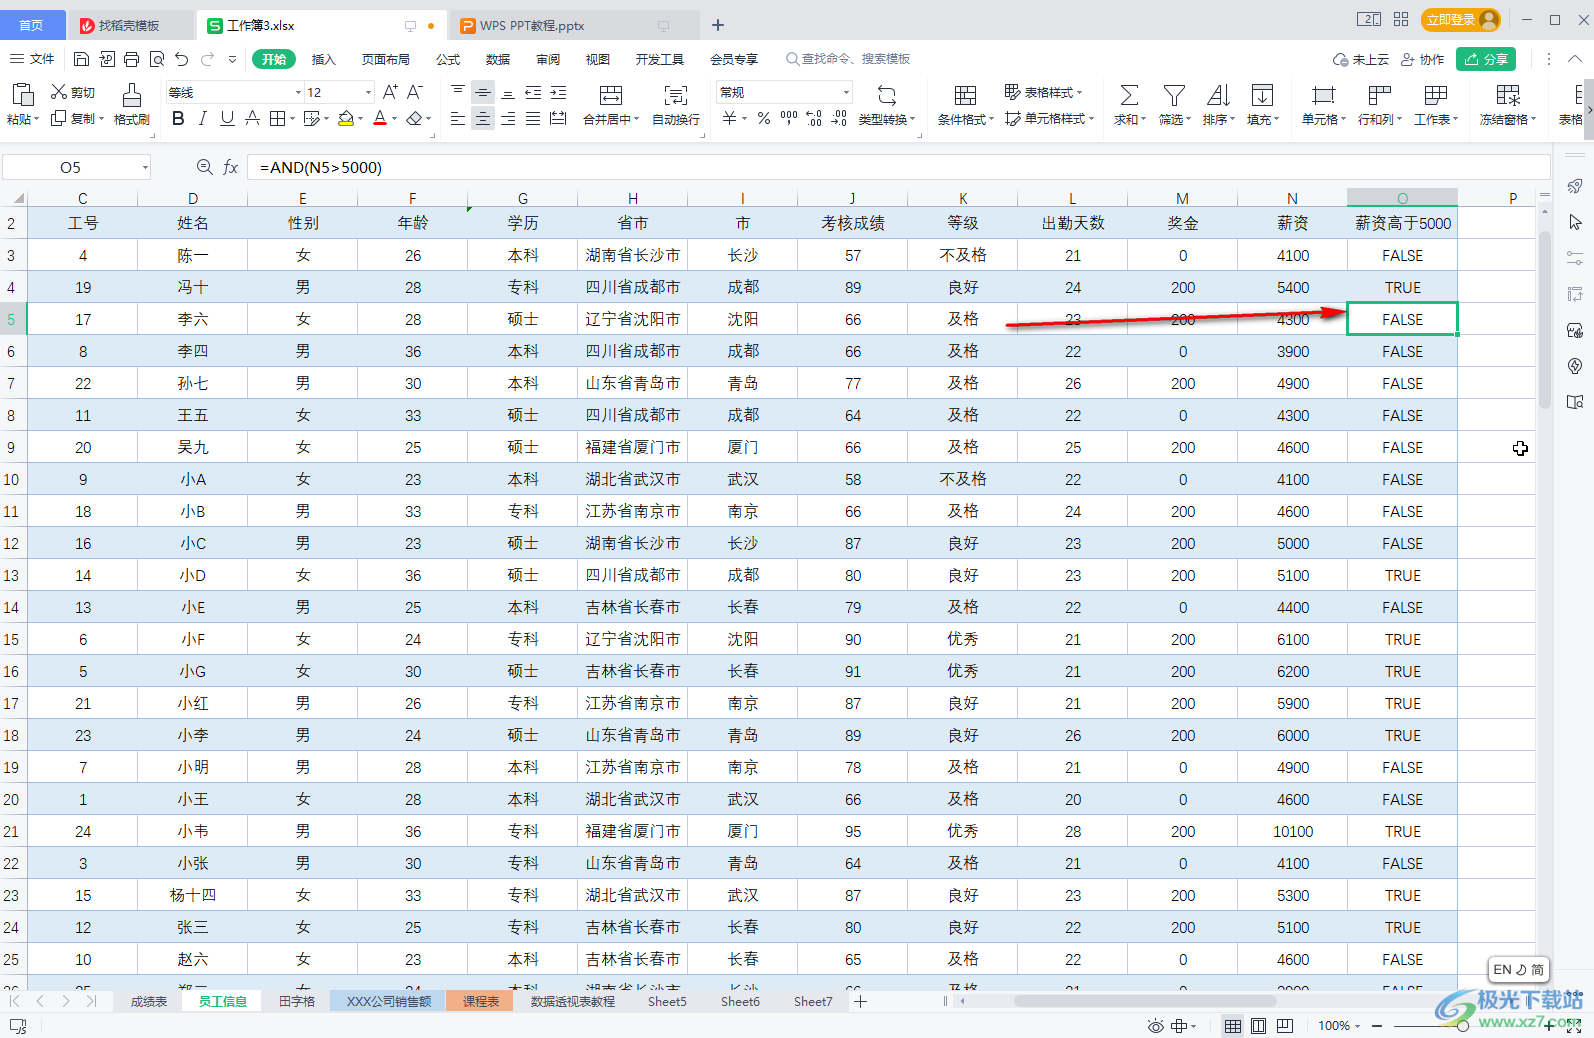This screenshot has width=1594, height=1038.
Task: Click the formula bar with =AND(N5>5000)
Action: pyautogui.click(x=897, y=167)
